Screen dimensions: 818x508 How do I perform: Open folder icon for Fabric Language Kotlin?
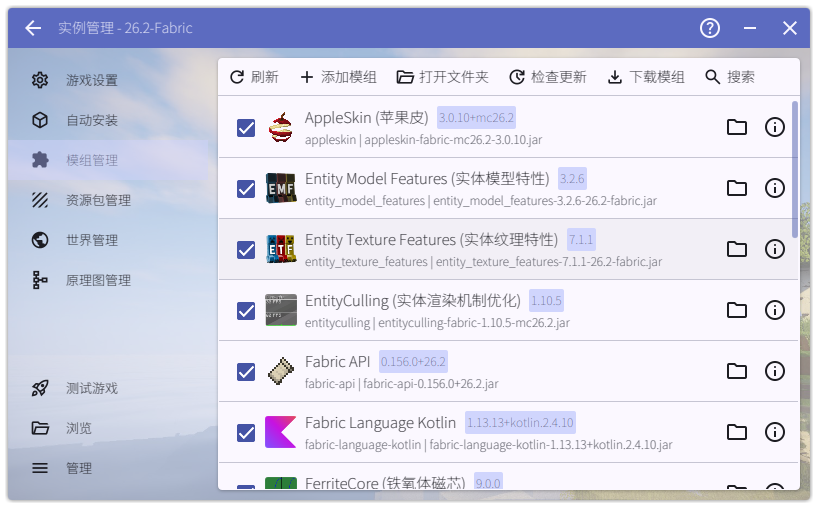pyautogui.click(x=737, y=432)
